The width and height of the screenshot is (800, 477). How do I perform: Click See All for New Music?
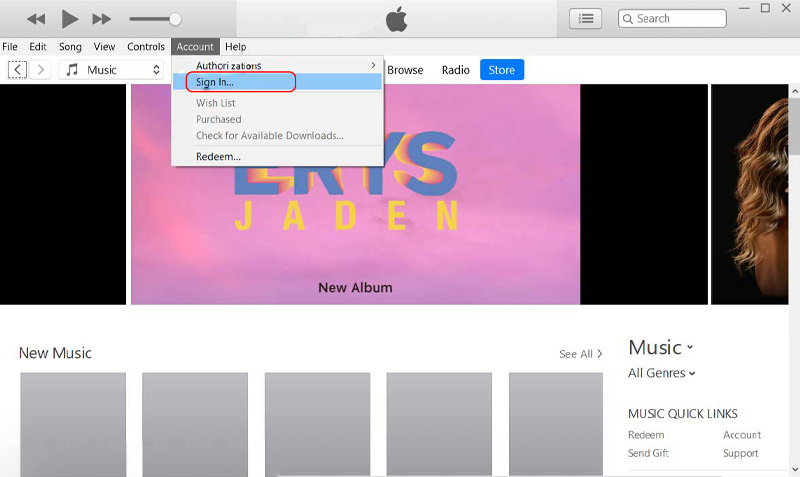(x=581, y=354)
